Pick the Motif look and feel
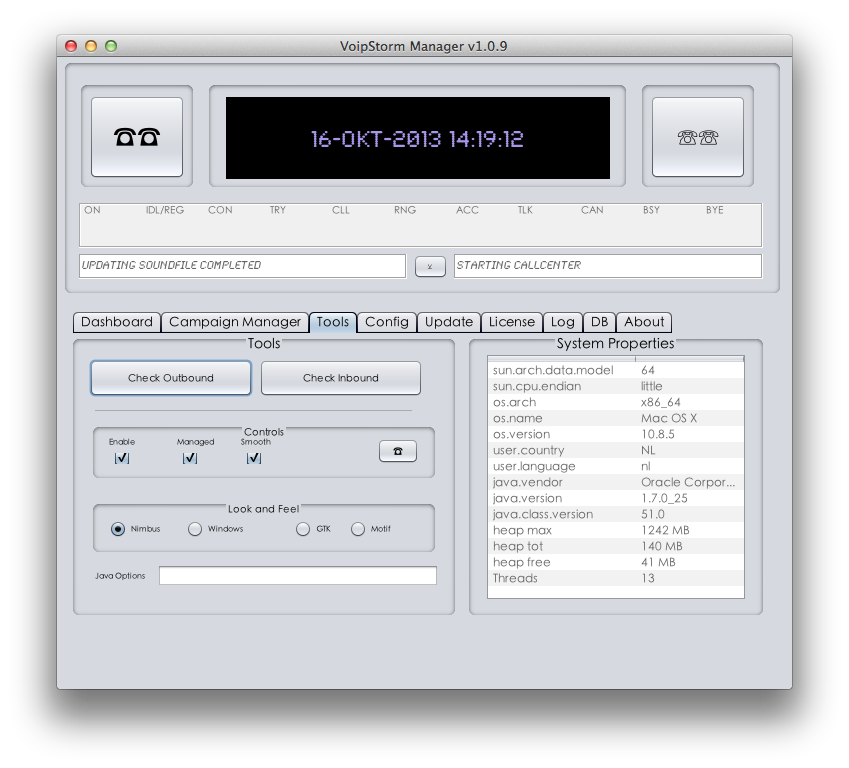The width and height of the screenshot is (849, 768). pos(358,529)
